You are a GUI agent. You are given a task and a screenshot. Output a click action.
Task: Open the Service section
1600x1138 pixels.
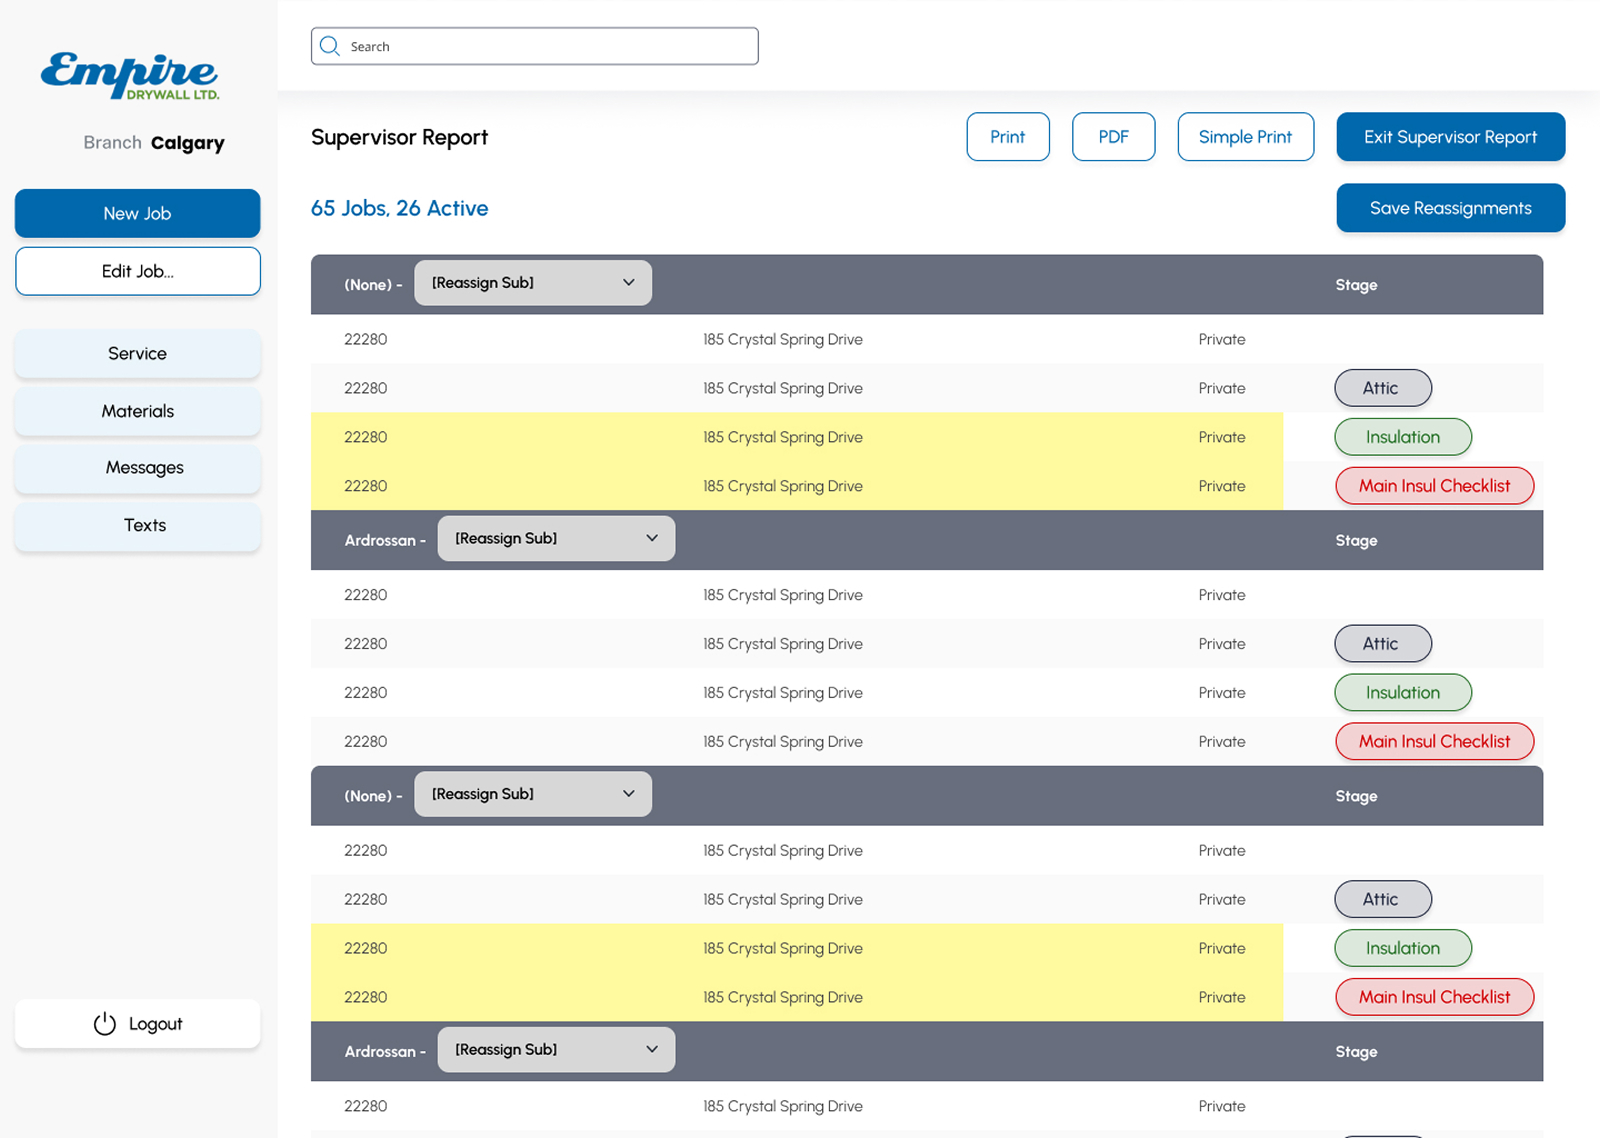[x=137, y=353]
